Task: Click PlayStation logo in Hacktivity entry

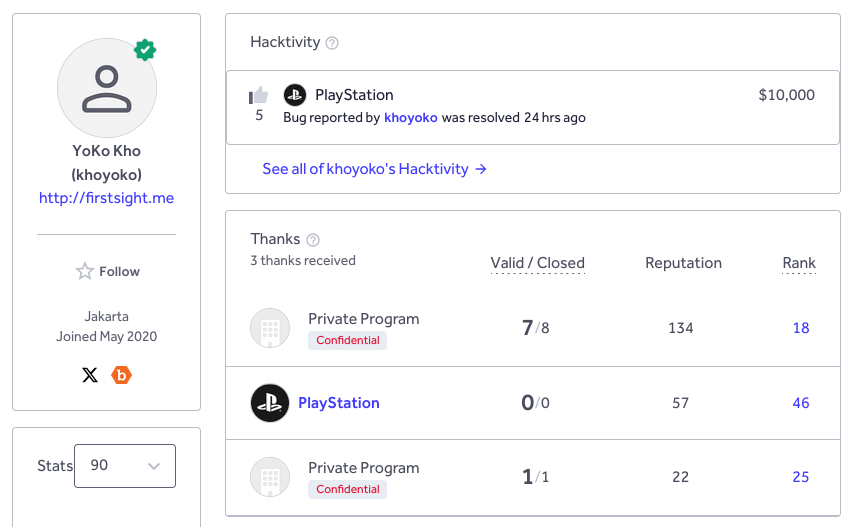Action: tap(295, 95)
